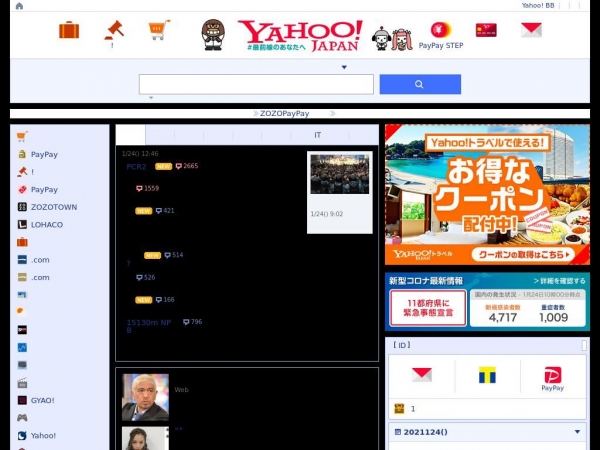The width and height of the screenshot is (600, 450).
Task: Click the two mascot characters right of logo
Action: point(392,39)
